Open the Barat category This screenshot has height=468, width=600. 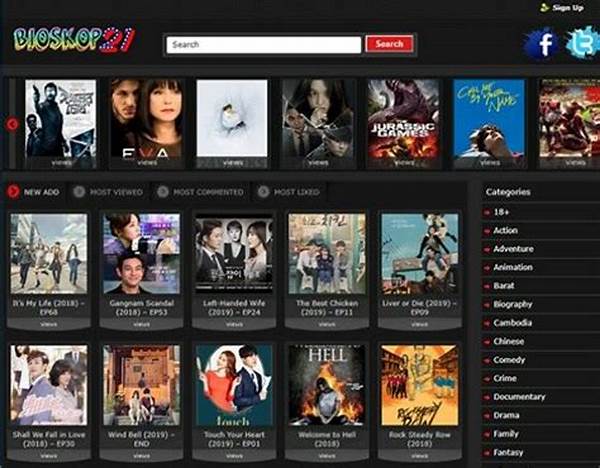[504, 285]
